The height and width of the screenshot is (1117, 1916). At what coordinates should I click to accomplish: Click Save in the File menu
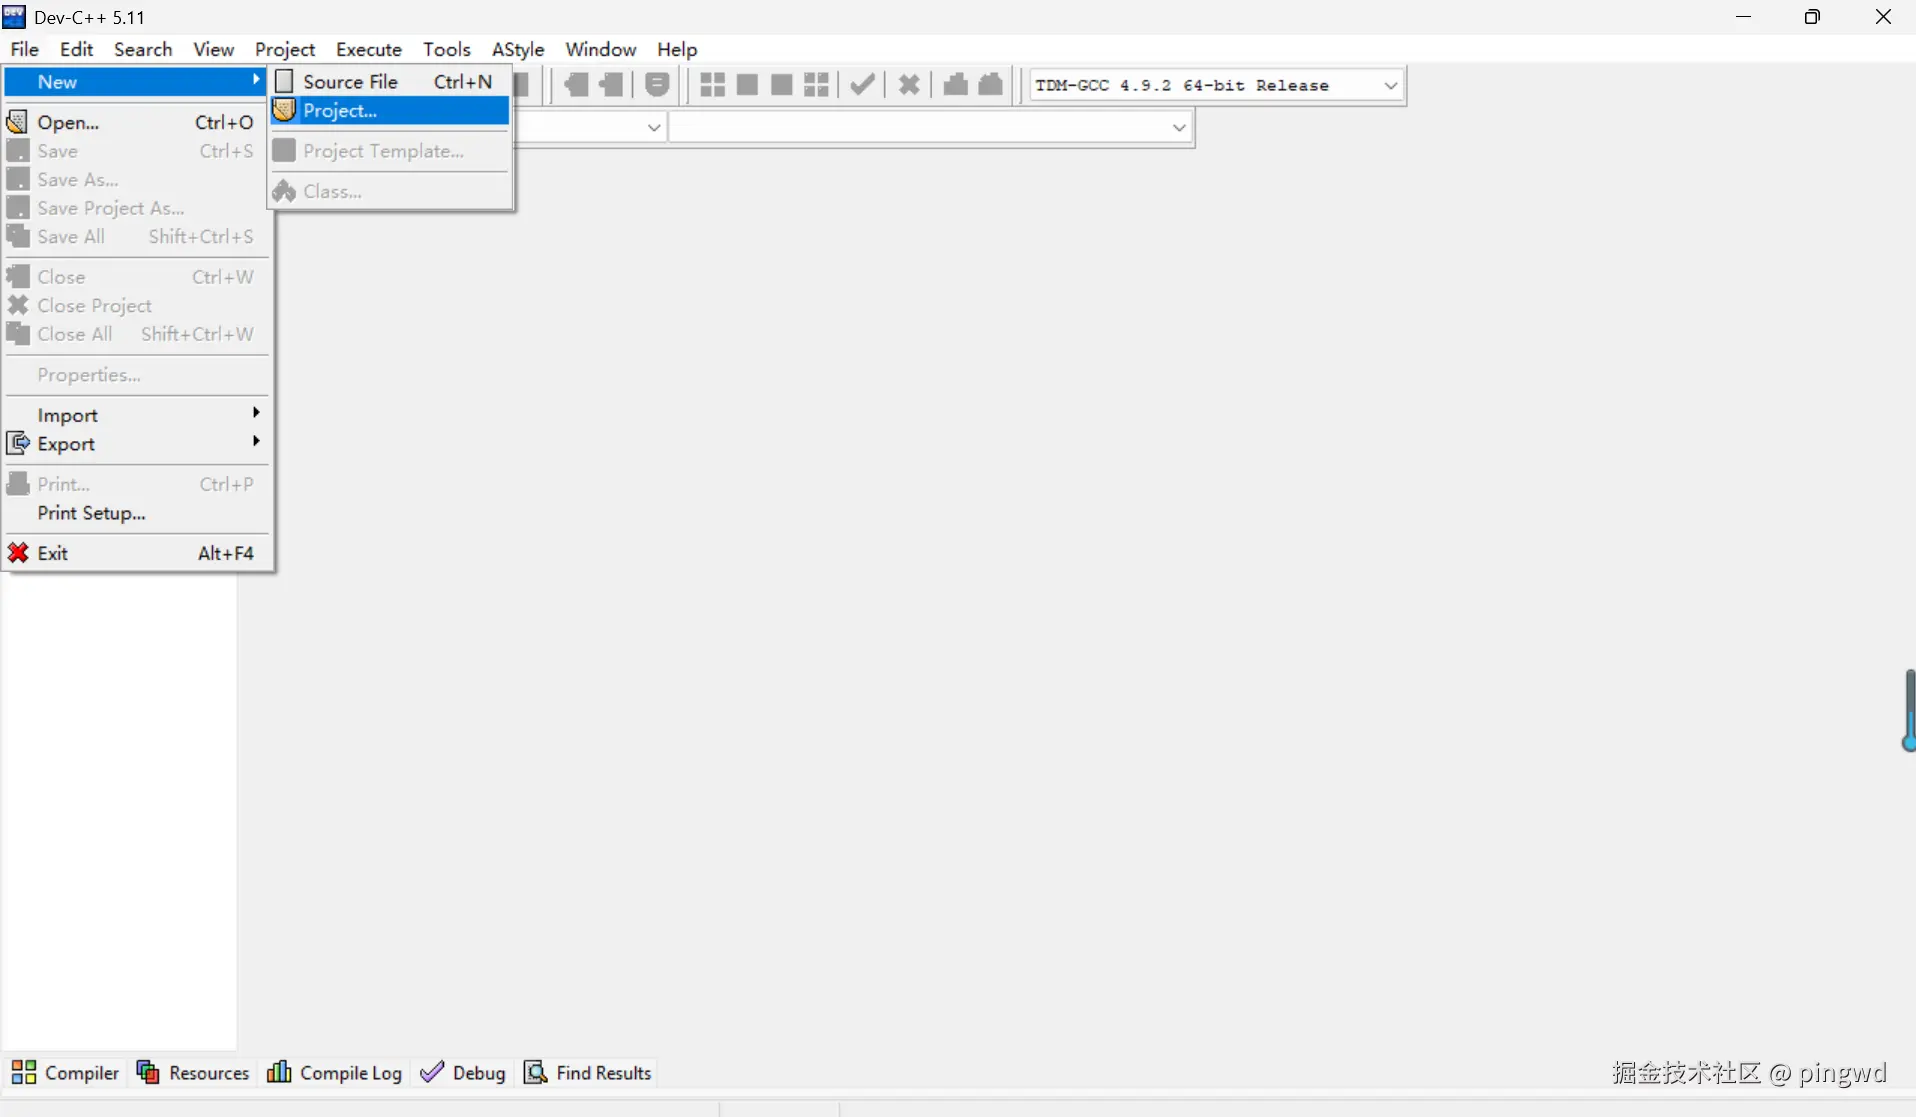click(137, 151)
